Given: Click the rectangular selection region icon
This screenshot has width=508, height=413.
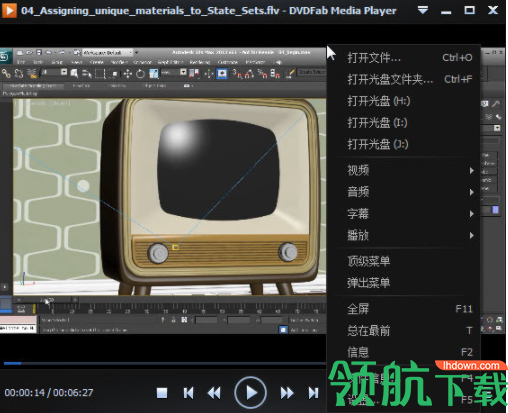Looking at the screenshot, I should [x=100, y=73].
